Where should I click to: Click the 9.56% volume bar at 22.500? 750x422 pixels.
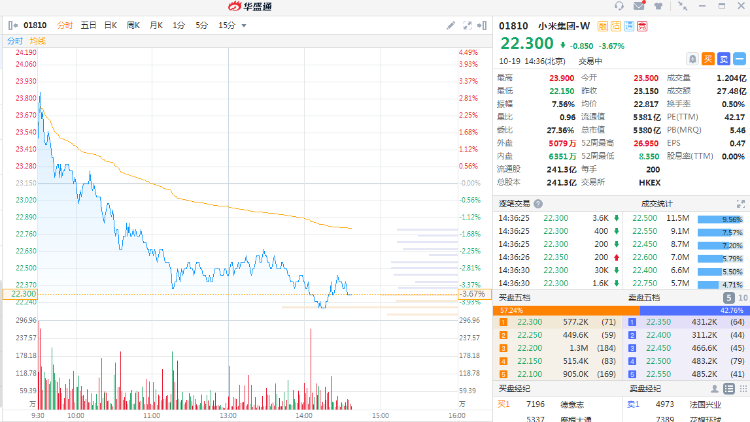point(720,220)
